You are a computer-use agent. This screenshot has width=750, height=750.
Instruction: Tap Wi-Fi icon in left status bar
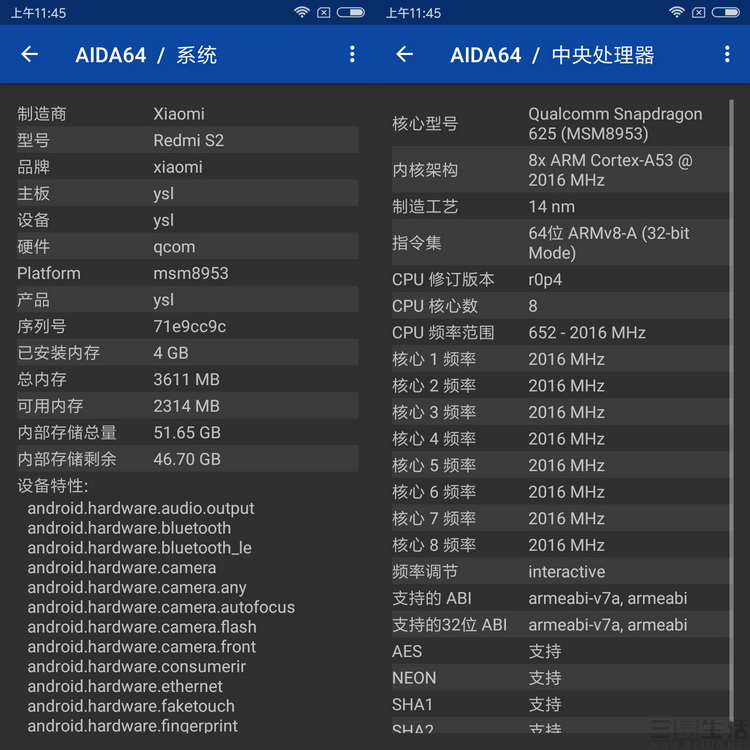click(x=302, y=12)
